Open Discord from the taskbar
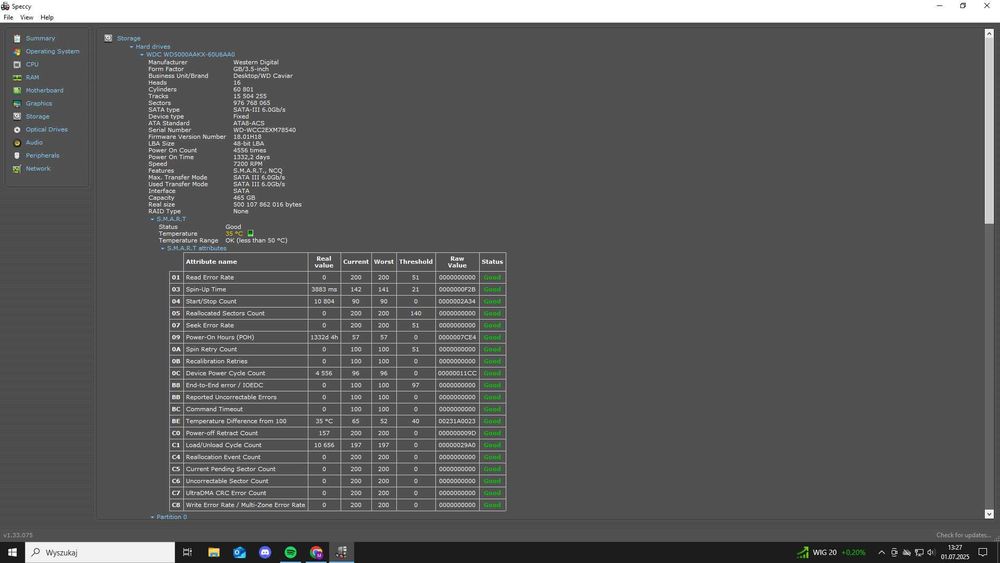The height and width of the screenshot is (563, 1000). coord(265,552)
